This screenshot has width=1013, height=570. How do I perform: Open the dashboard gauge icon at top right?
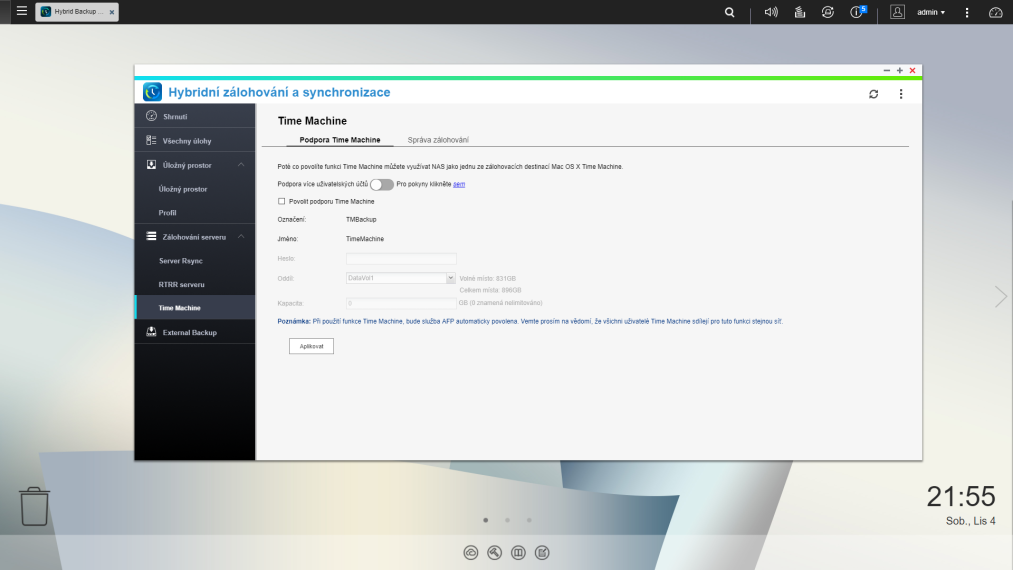pyautogui.click(x=995, y=12)
